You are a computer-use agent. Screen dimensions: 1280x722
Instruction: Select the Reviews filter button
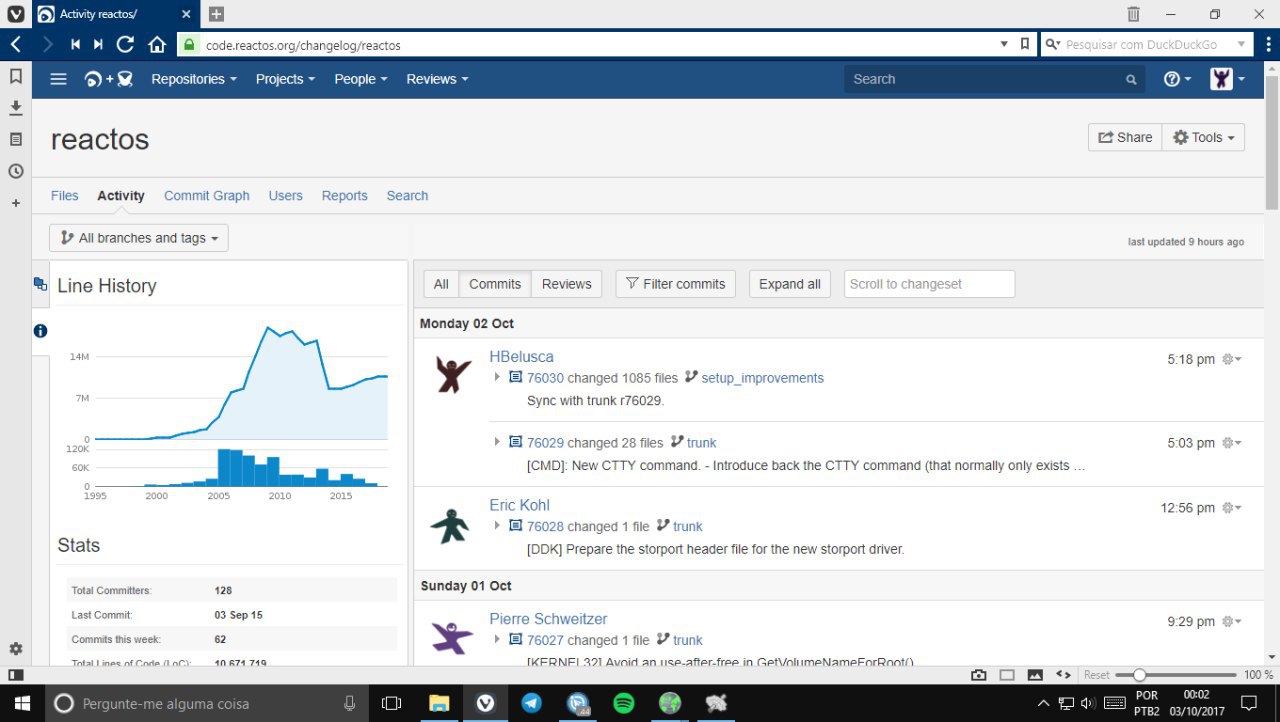click(x=567, y=284)
